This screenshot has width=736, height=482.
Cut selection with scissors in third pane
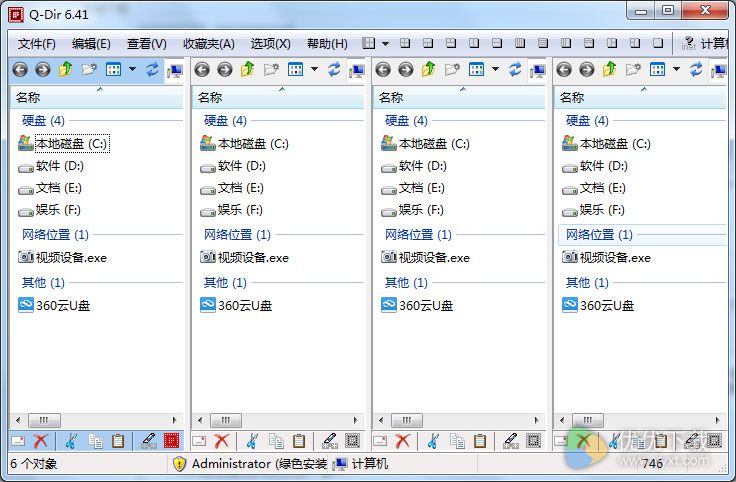click(x=433, y=441)
